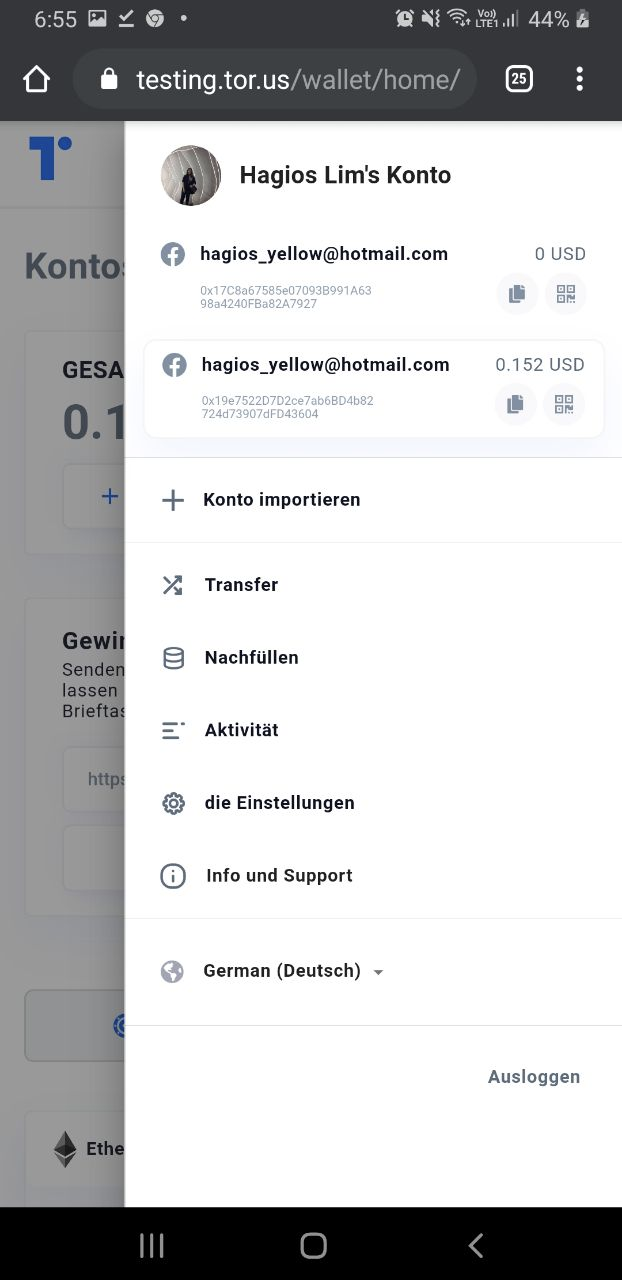
Task: Tap the Hagios Lim profile picture
Action: (x=191, y=176)
